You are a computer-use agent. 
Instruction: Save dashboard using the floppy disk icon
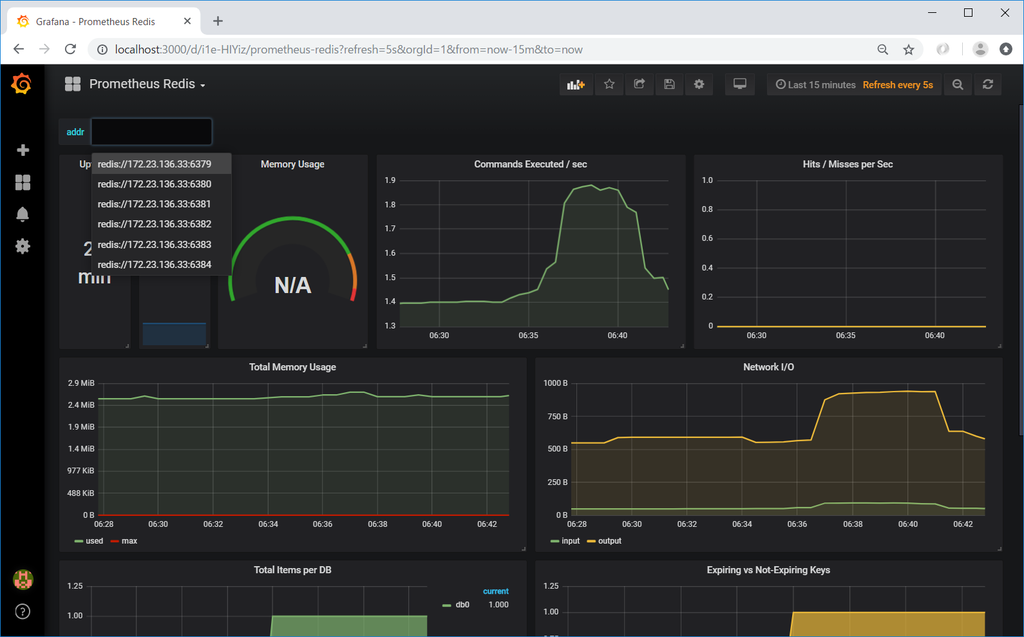[669, 84]
